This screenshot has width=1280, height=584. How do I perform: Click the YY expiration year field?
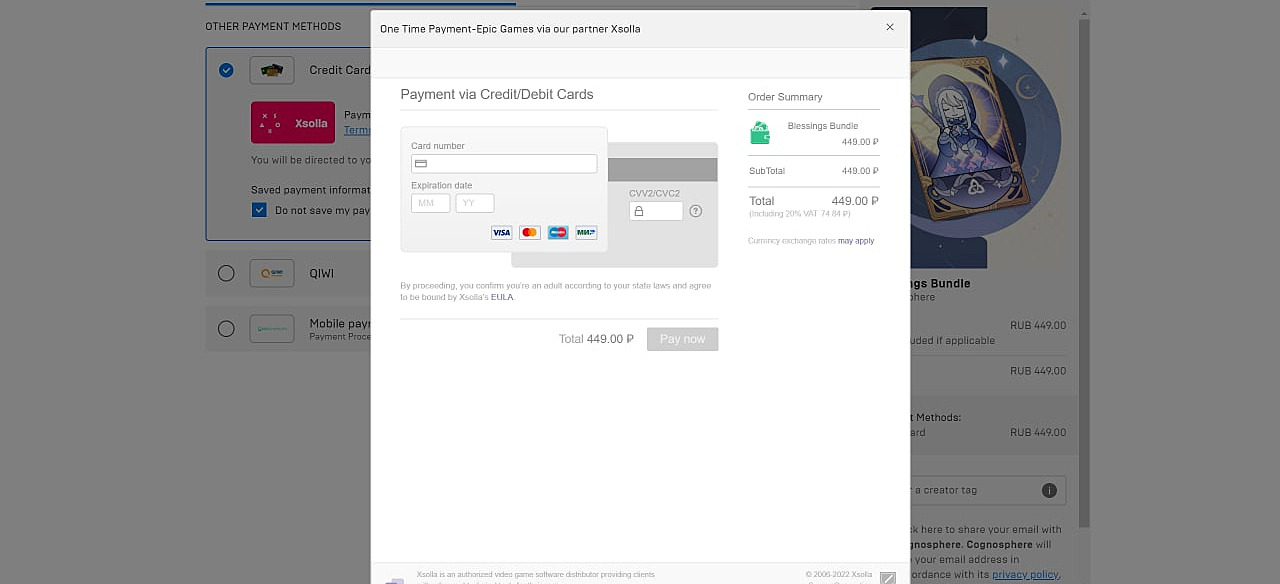(x=475, y=203)
